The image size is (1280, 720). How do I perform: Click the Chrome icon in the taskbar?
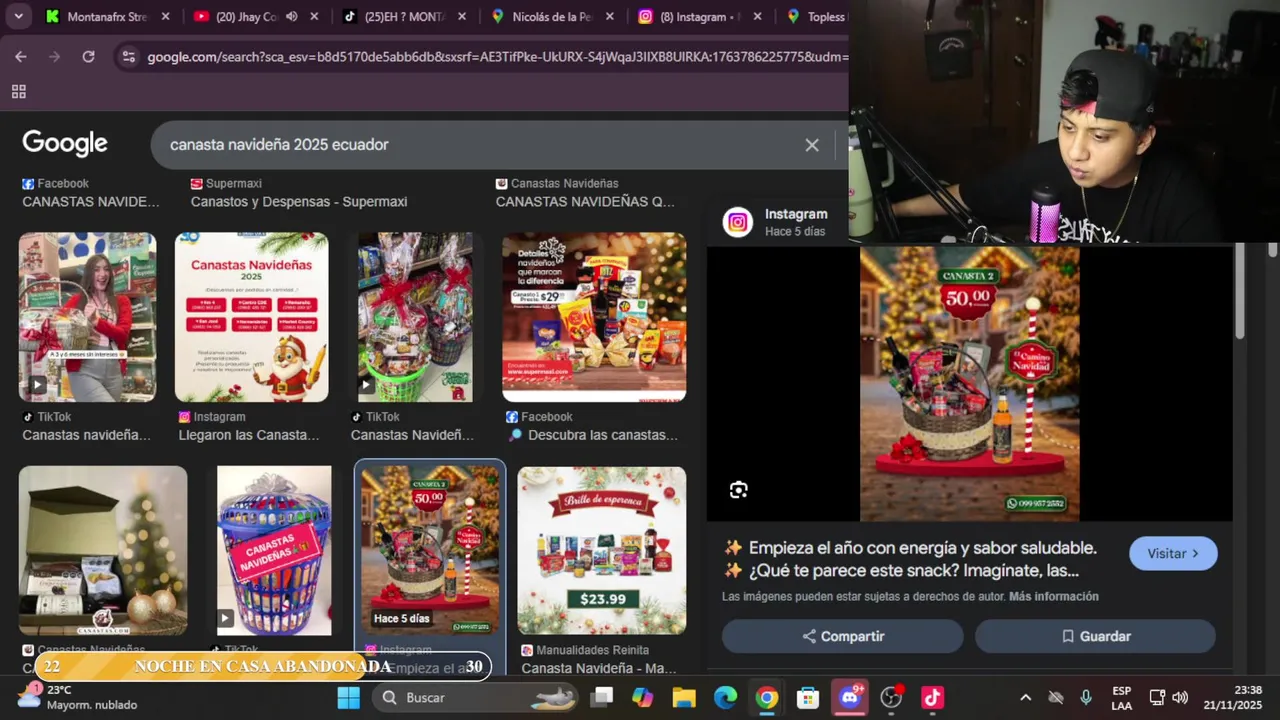(767, 697)
